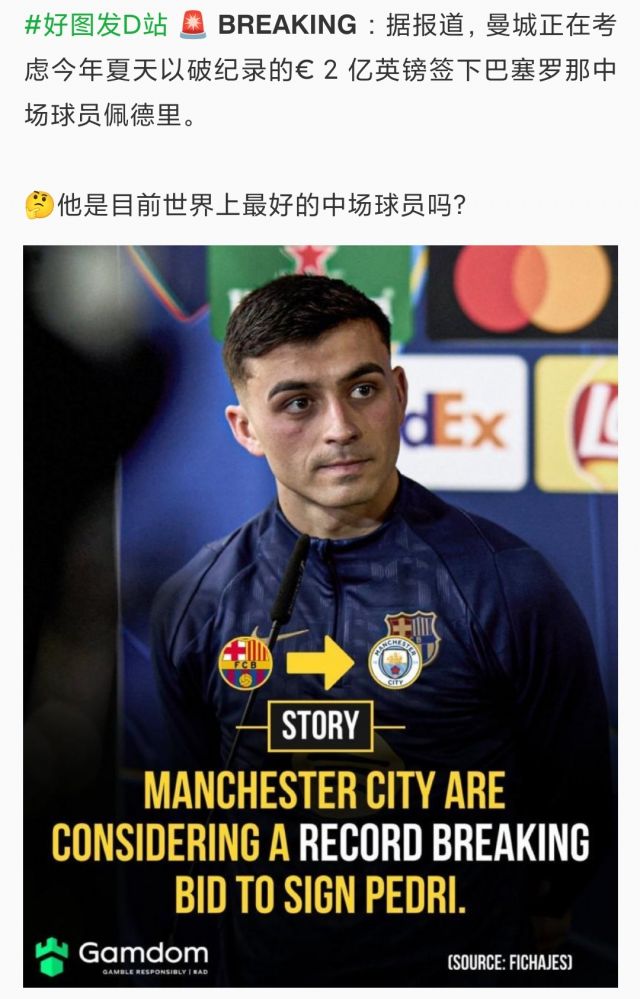The width and height of the screenshot is (640, 999).
Task: Click the STORY label box
Action: (x=320, y=726)
